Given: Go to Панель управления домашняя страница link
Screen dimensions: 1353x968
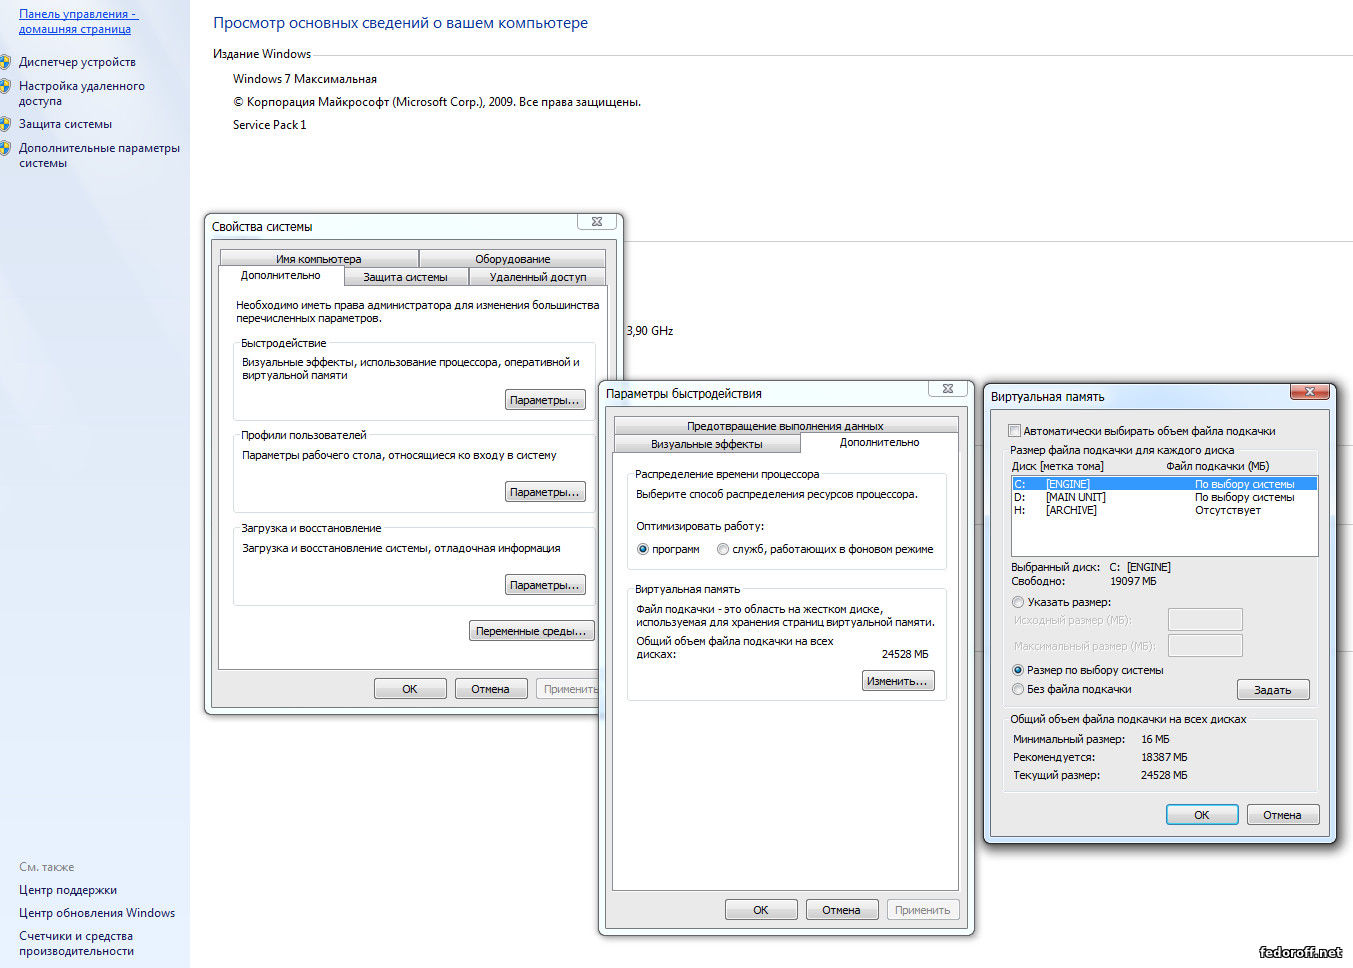Looking at the screenshot, I should pos(77,21).
